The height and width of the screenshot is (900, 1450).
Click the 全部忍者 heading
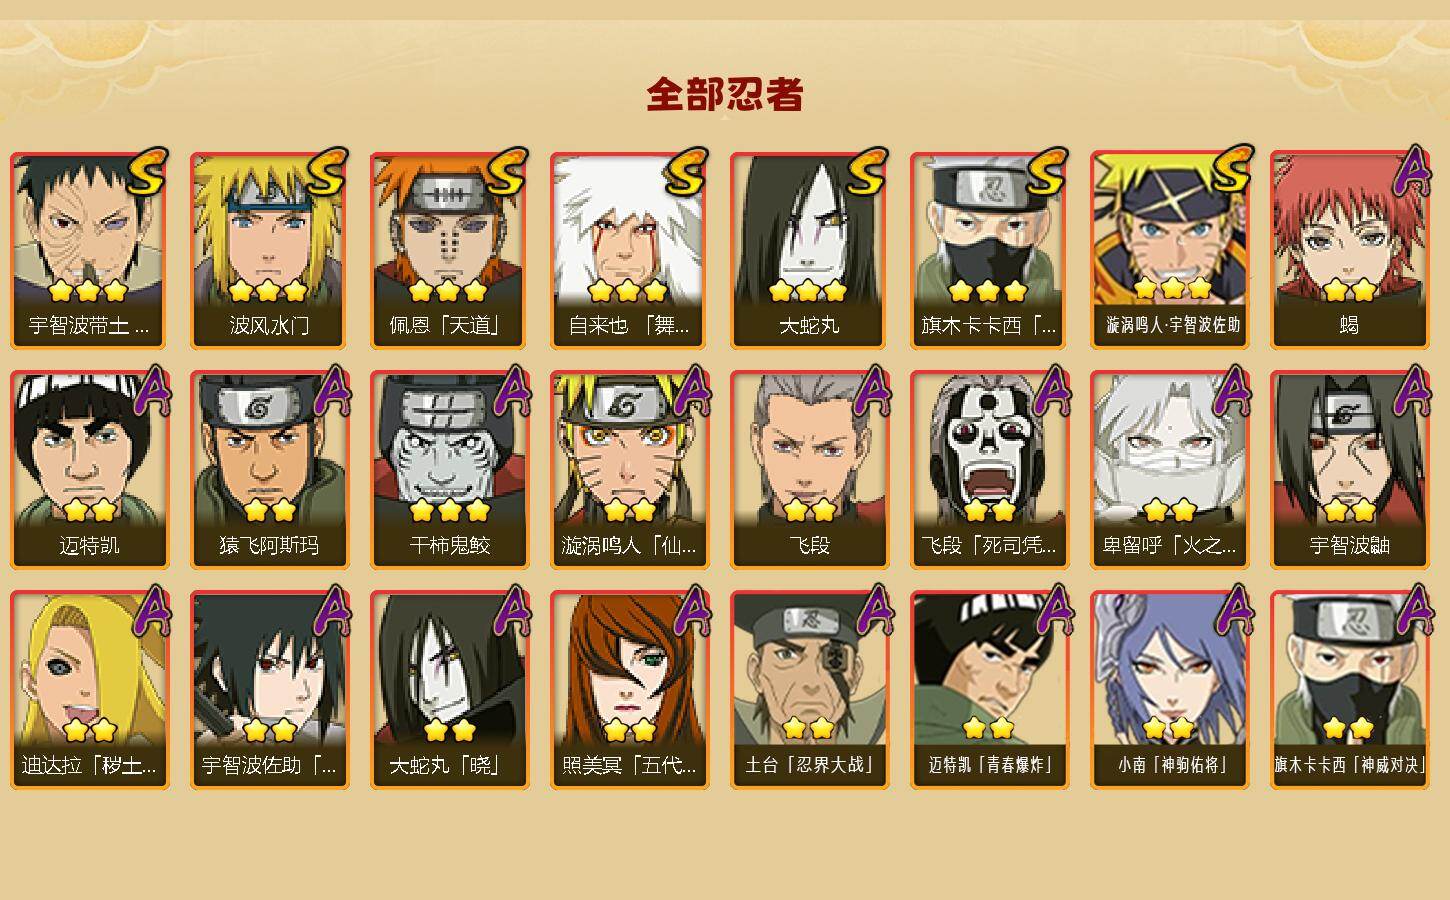725,94
